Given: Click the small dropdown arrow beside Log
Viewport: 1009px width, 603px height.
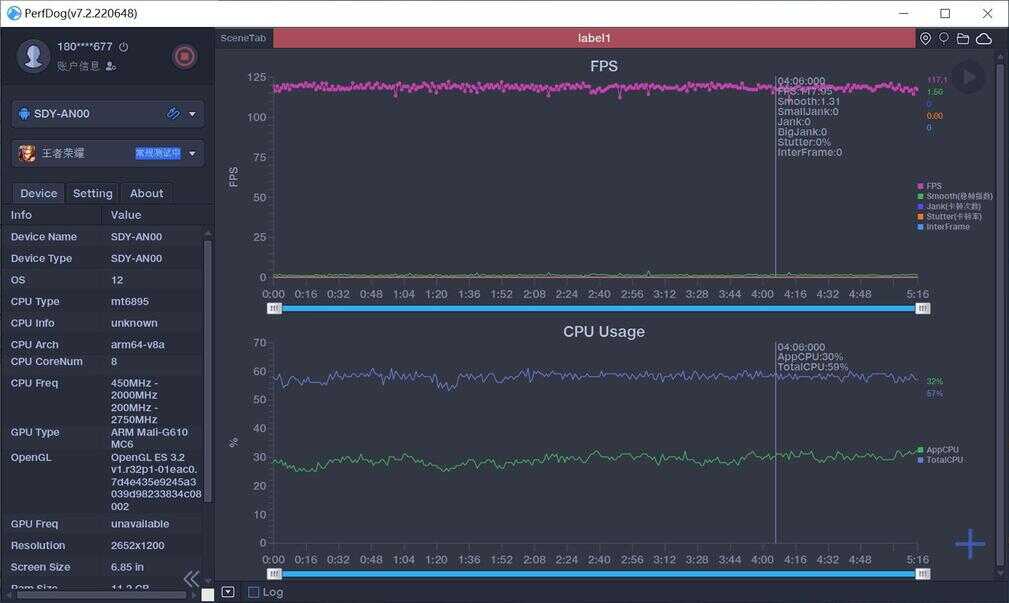Looking at the screenshot, I should pyautogui.click(x=228, y=592).
